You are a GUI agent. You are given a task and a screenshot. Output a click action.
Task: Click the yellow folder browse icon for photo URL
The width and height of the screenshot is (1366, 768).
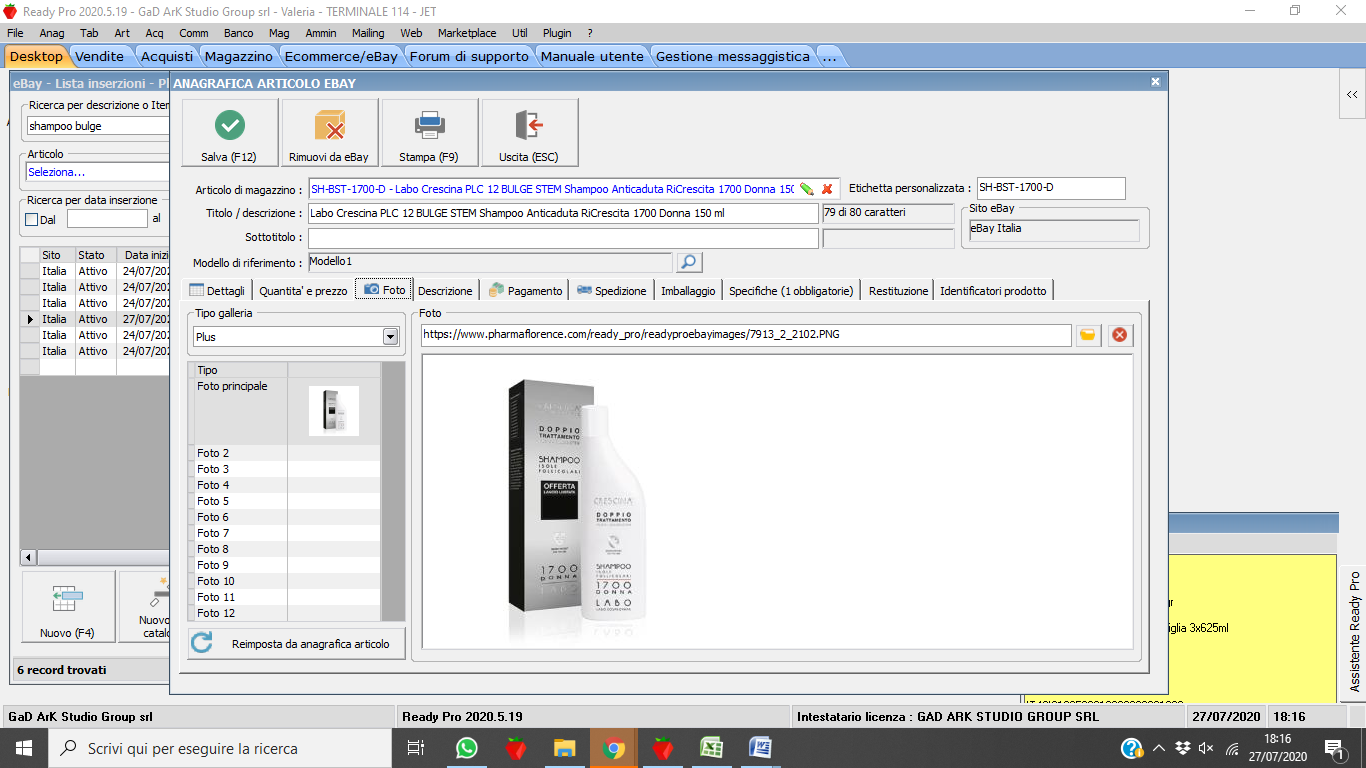(x=1088, y=335)
